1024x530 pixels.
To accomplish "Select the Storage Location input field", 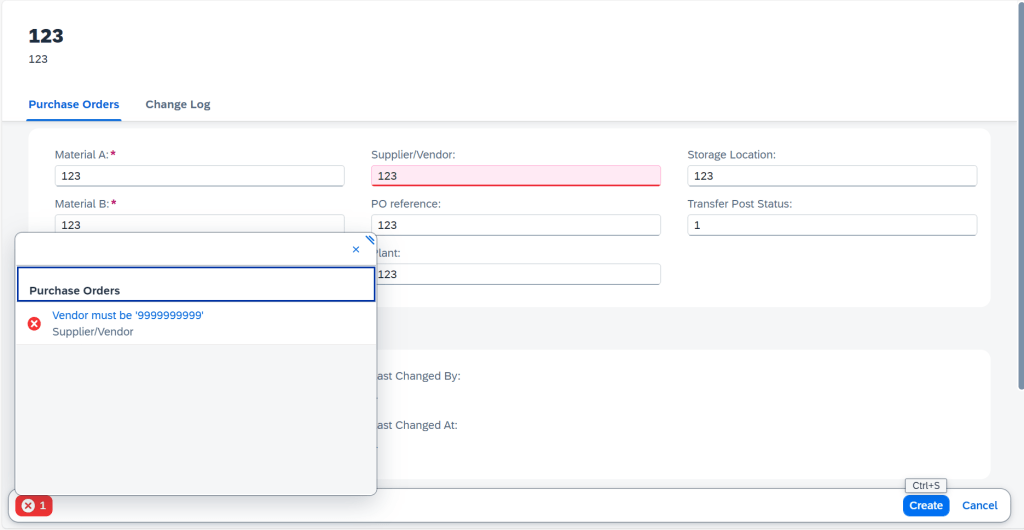I will (x=831, y=176).
